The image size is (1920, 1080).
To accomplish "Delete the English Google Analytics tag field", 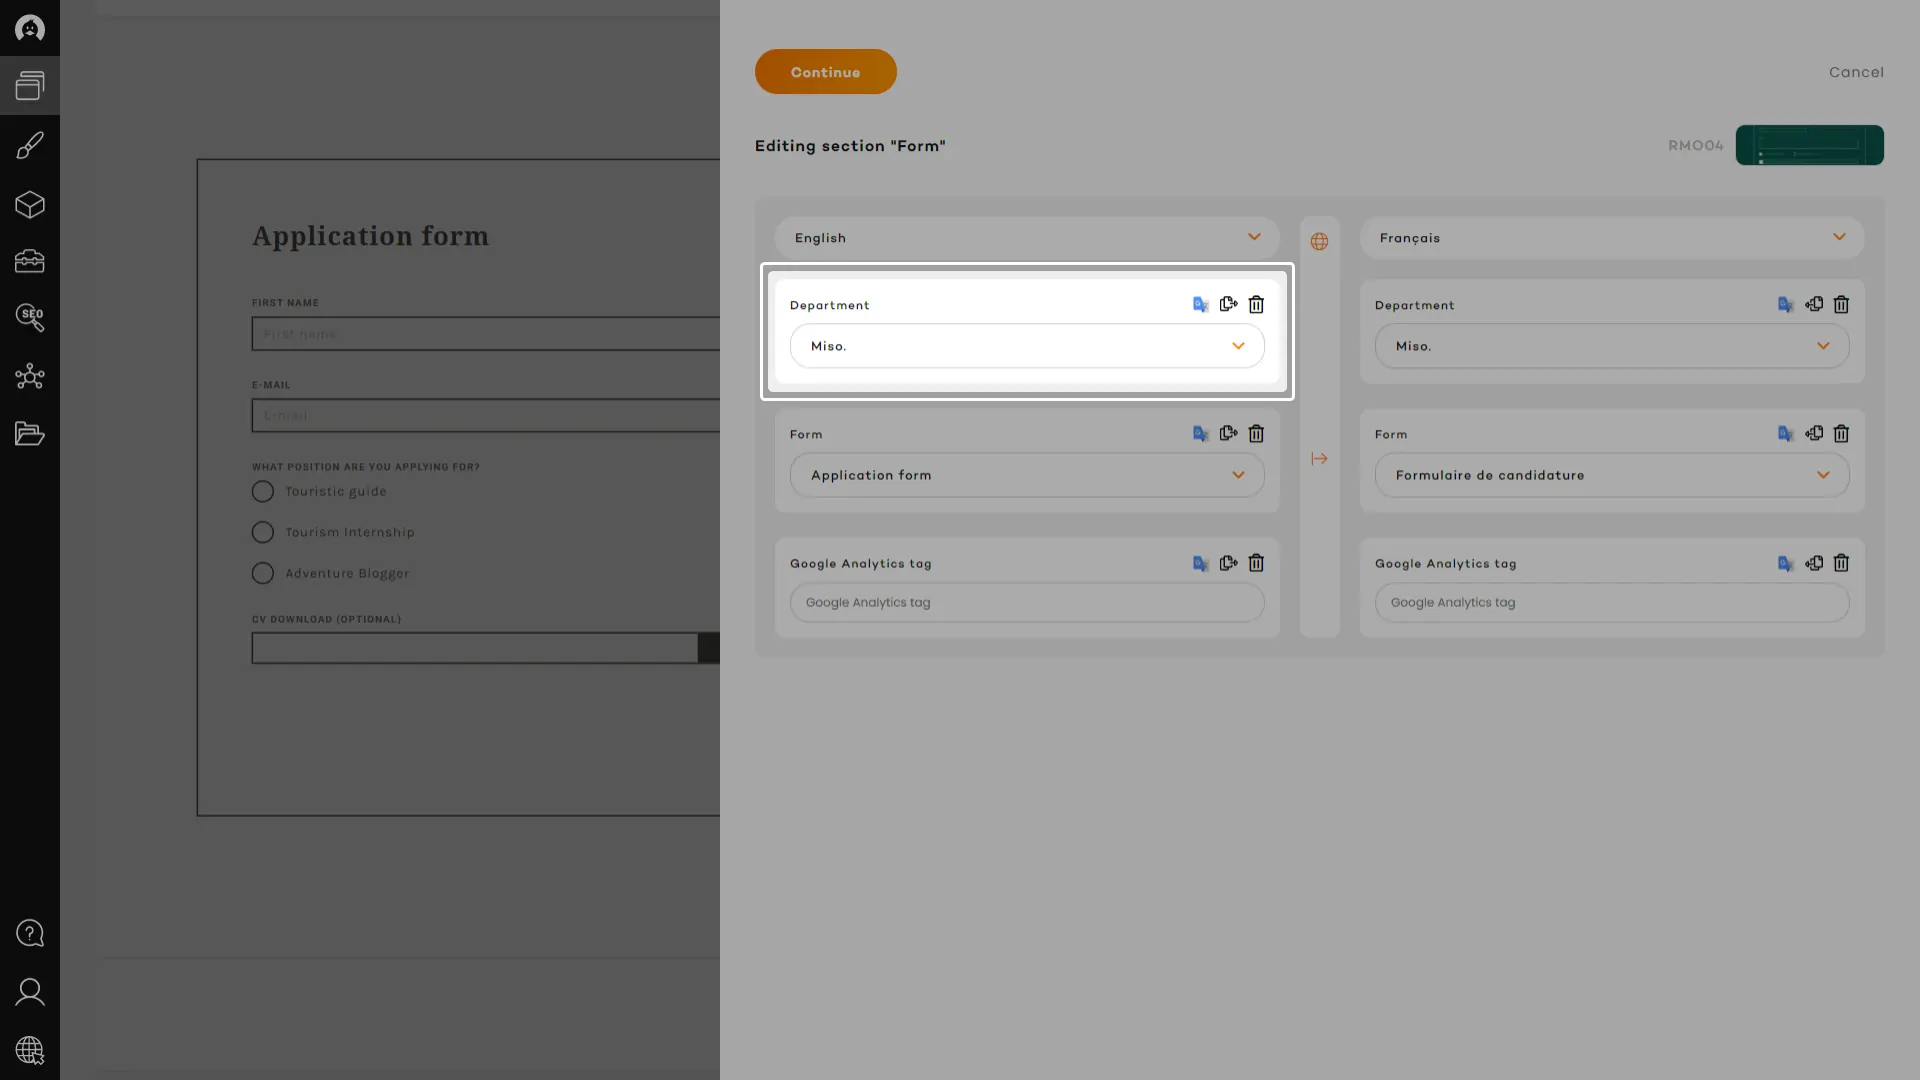I will 1256,563.
